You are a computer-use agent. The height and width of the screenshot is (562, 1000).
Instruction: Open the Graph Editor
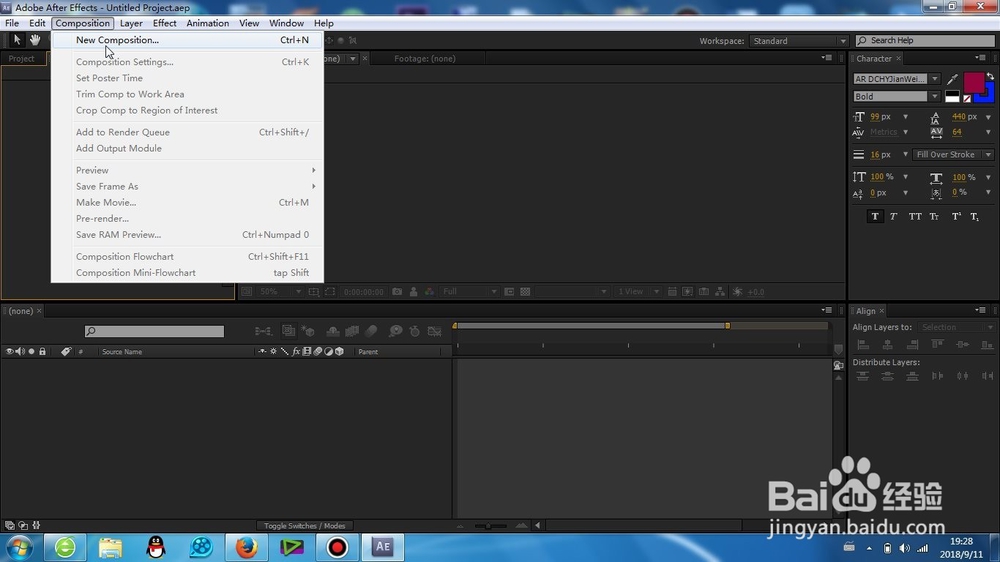click(434, 331)
